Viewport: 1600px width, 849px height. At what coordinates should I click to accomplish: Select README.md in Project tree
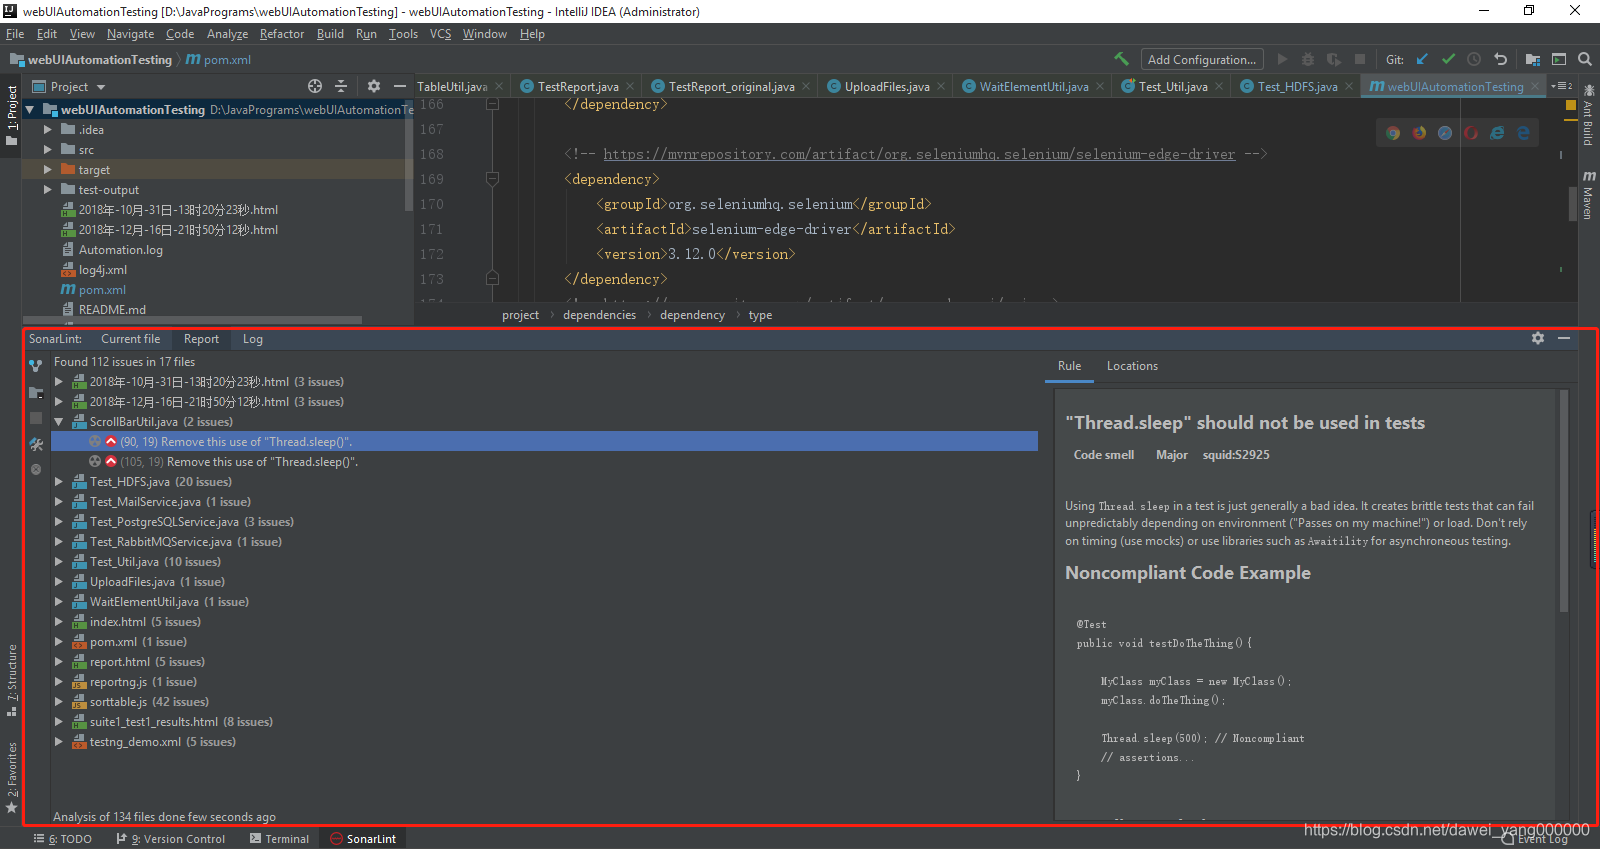click(x=112, y=310)
